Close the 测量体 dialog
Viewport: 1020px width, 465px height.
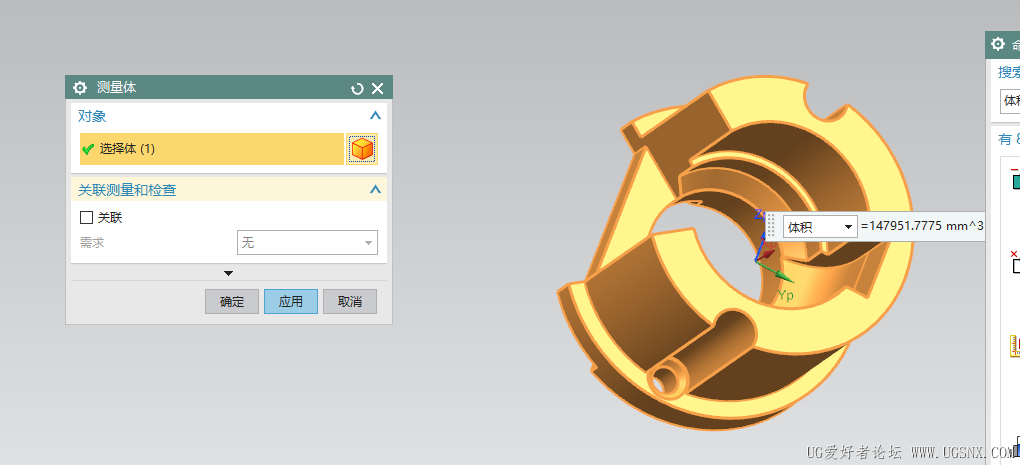click(x=377, y=88)
